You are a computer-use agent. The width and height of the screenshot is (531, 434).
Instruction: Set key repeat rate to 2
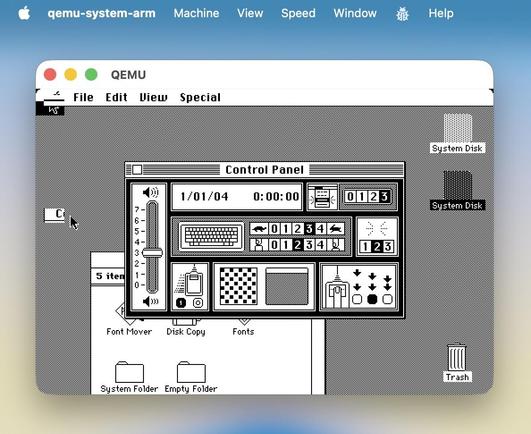(x=297, y=229)
